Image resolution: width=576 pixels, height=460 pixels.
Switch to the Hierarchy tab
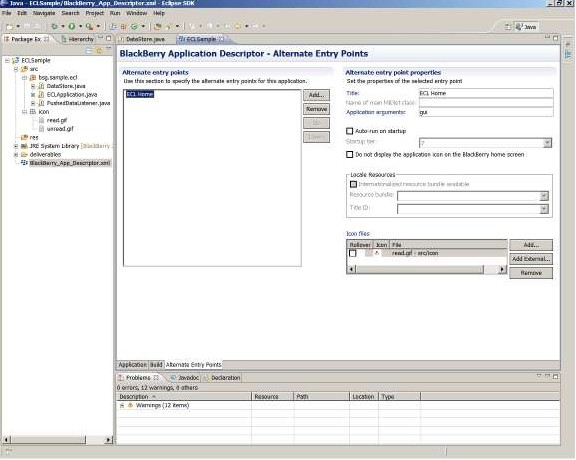(x=78, y=39)
